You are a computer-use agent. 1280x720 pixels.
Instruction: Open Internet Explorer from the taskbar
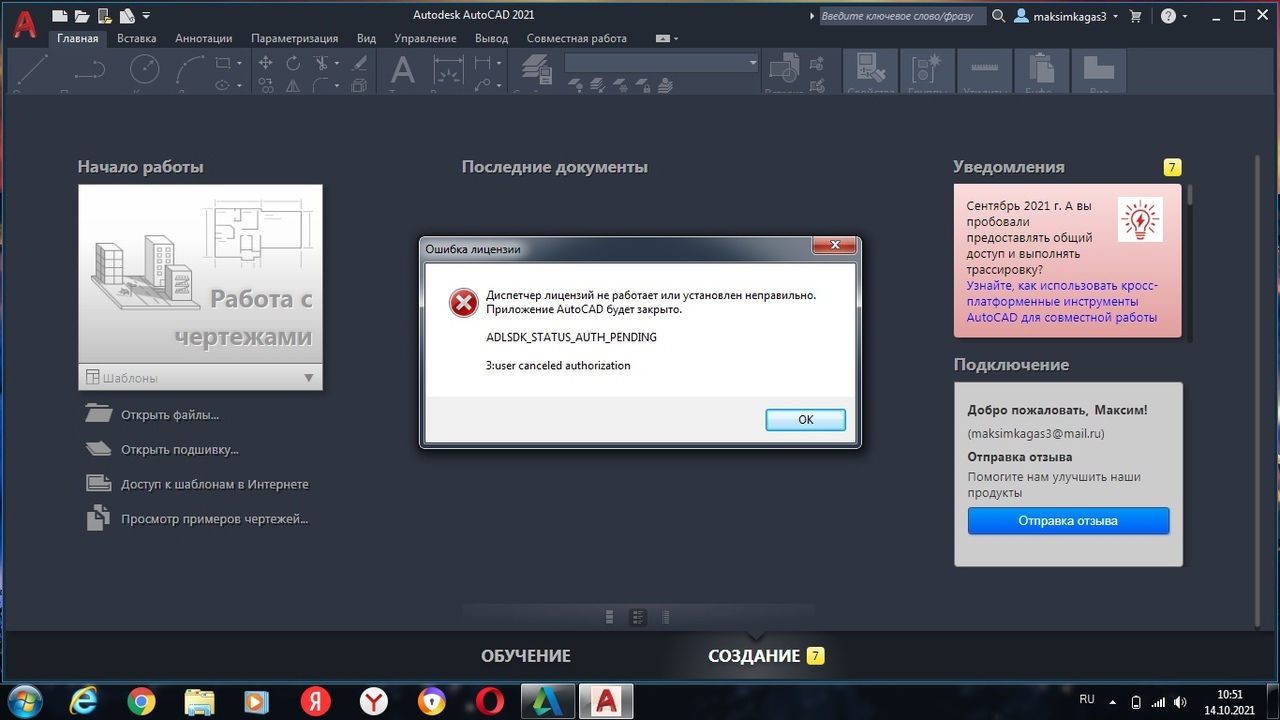[x=83, y=701]
